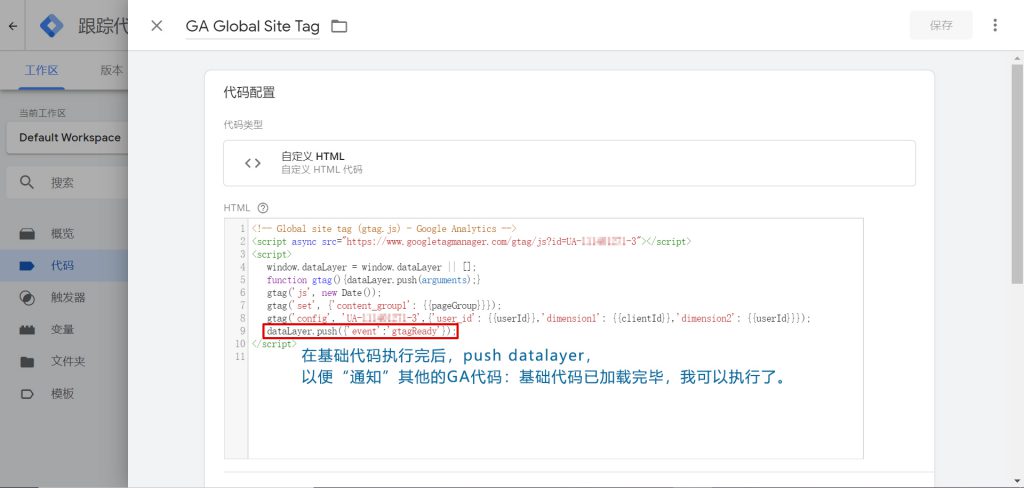The width and height of the screenshot is (1024, 488).
Task: Click the 概览 overview icon
Action: coord(27,233)
